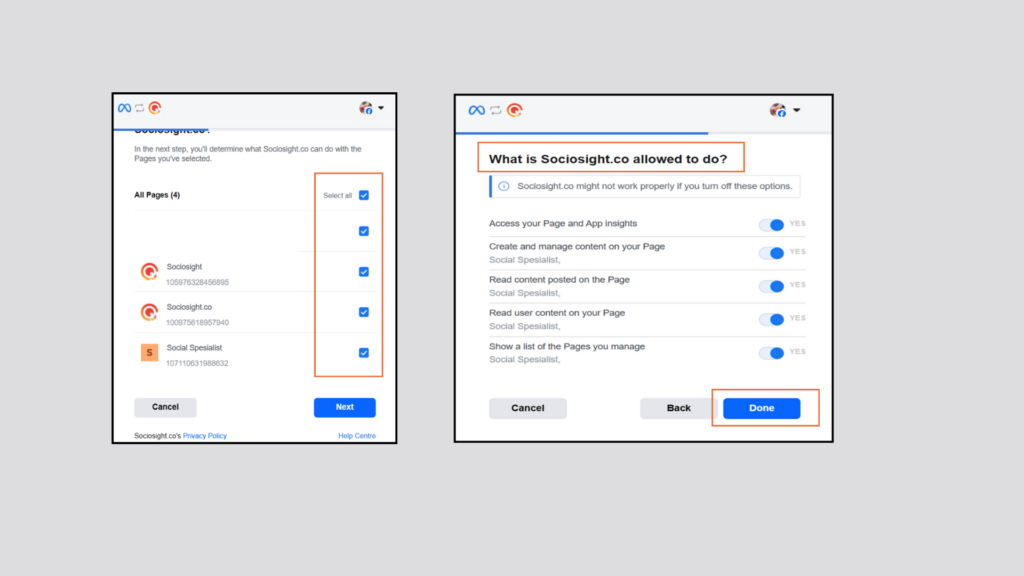This screenshot has height=576, width=1024.
Task: Click Cancel in the permissions dialog
Action: [x=528, y=408]
